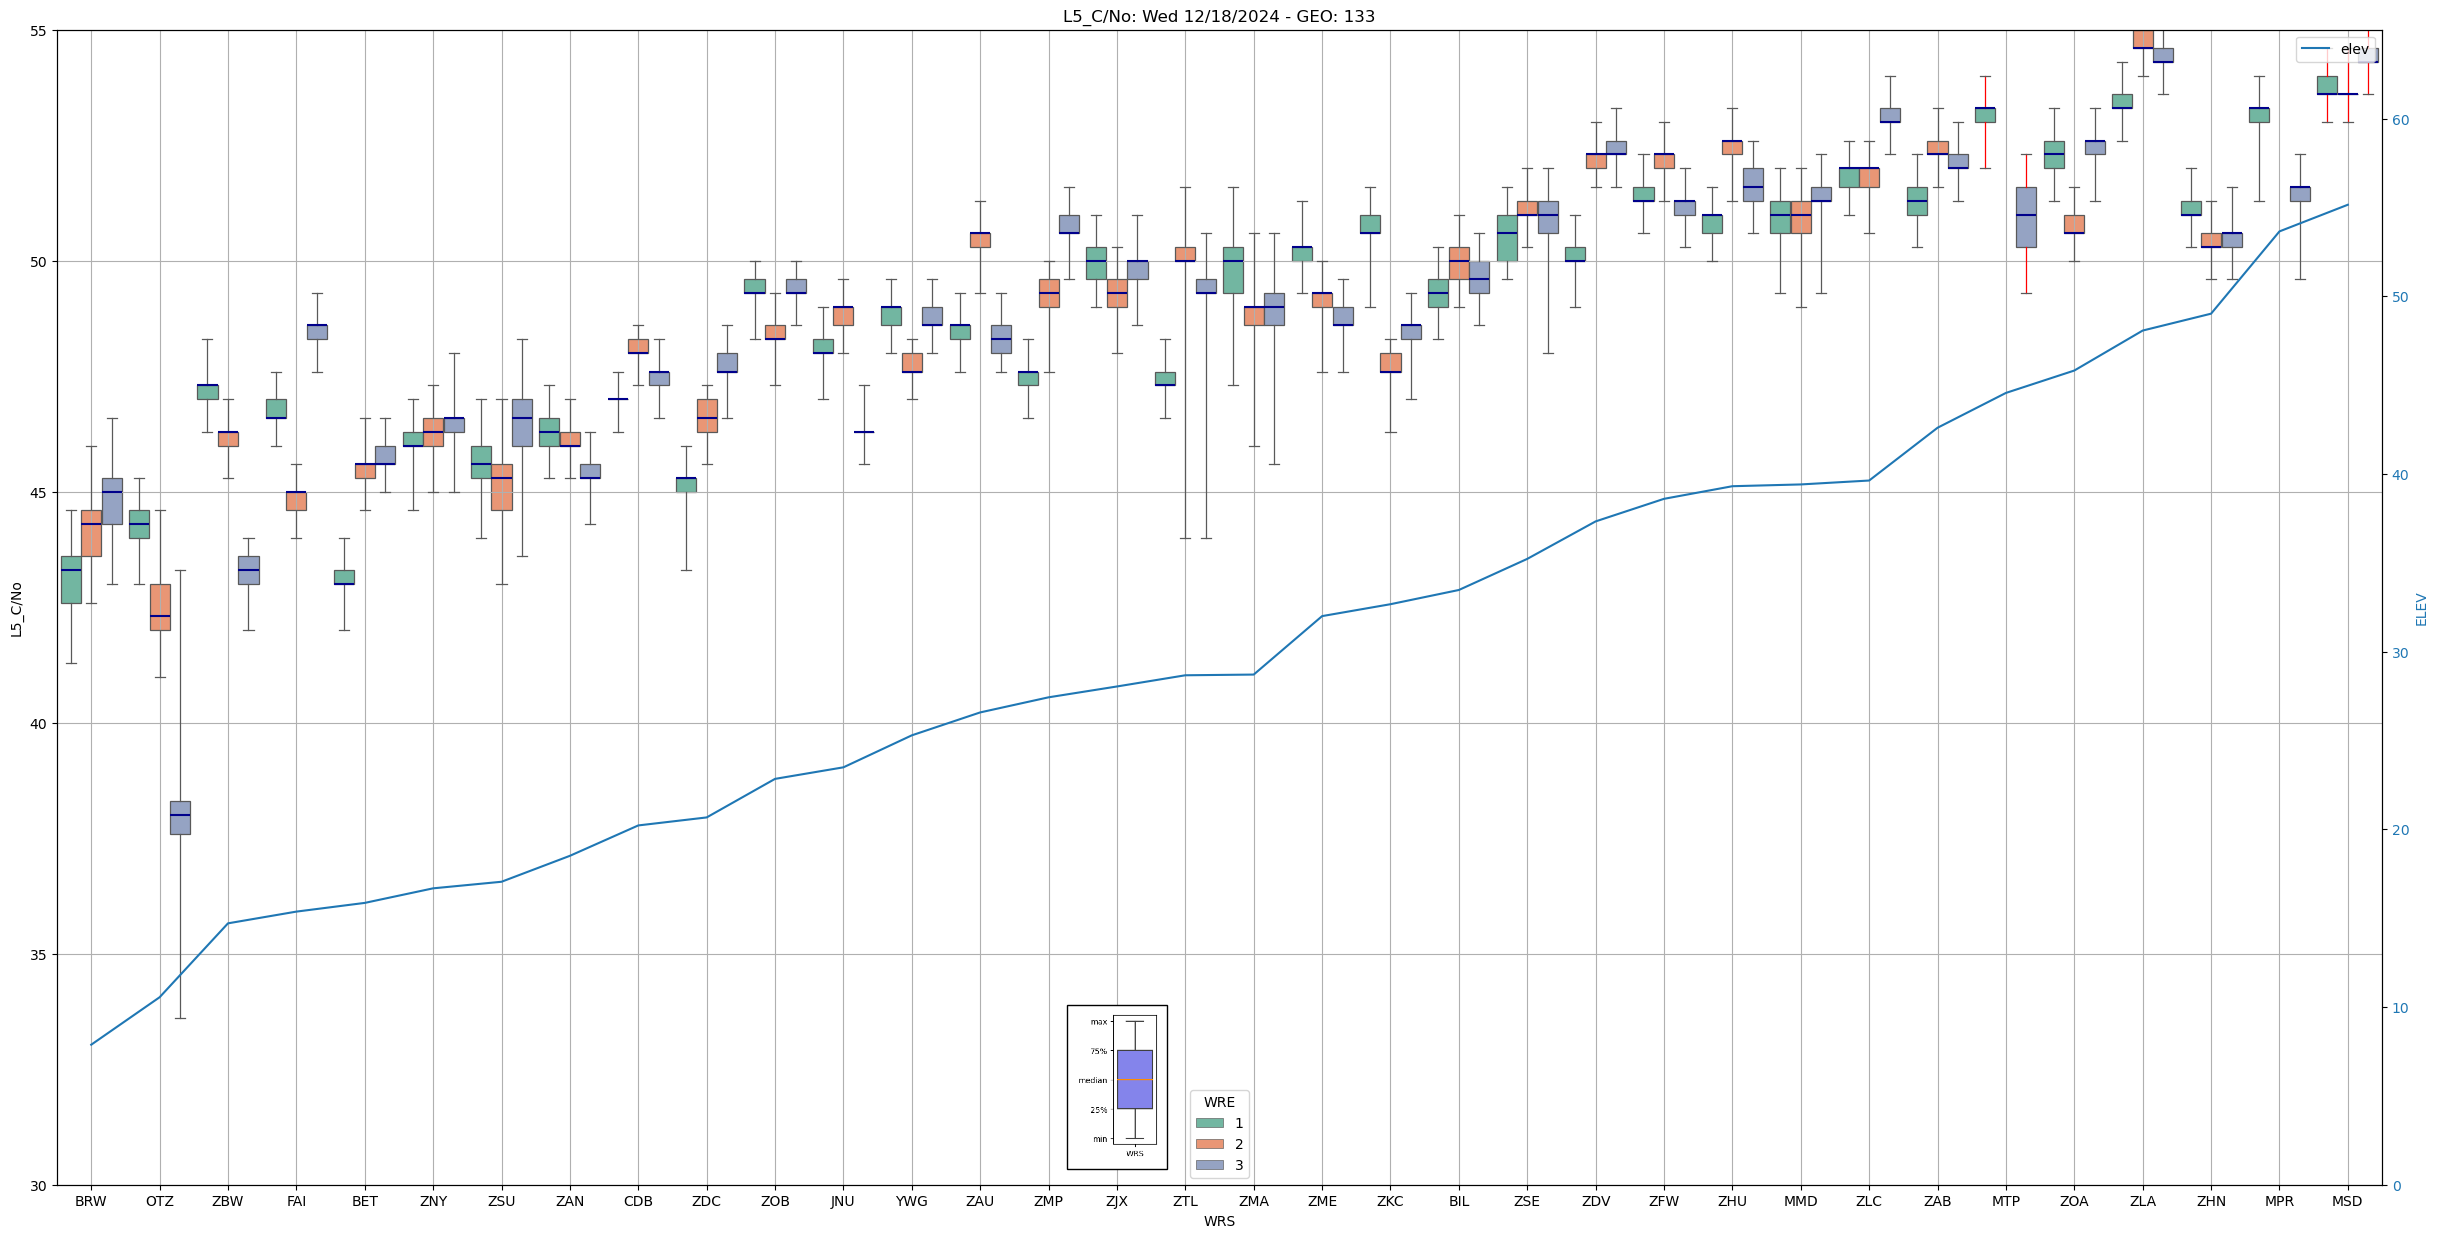Click the blue-gray WRE 3 legend swatch
The image size is (2439, 1238).
point(1209,1165)
